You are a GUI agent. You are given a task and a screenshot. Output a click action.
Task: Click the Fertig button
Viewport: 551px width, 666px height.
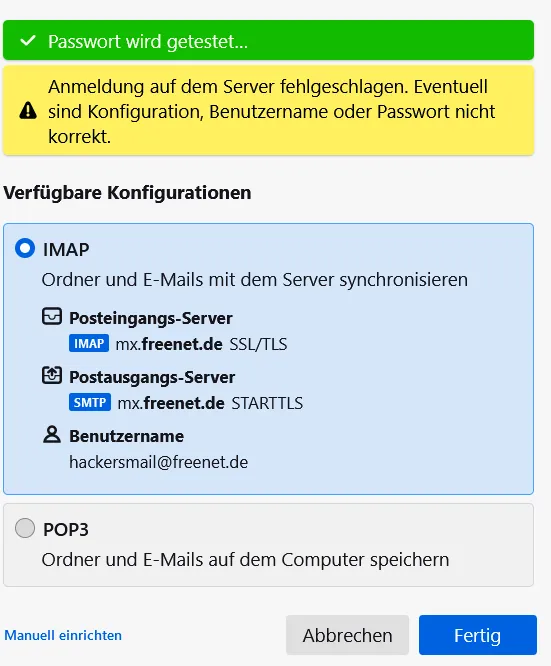pyautogui.click(x=478, y=635)
